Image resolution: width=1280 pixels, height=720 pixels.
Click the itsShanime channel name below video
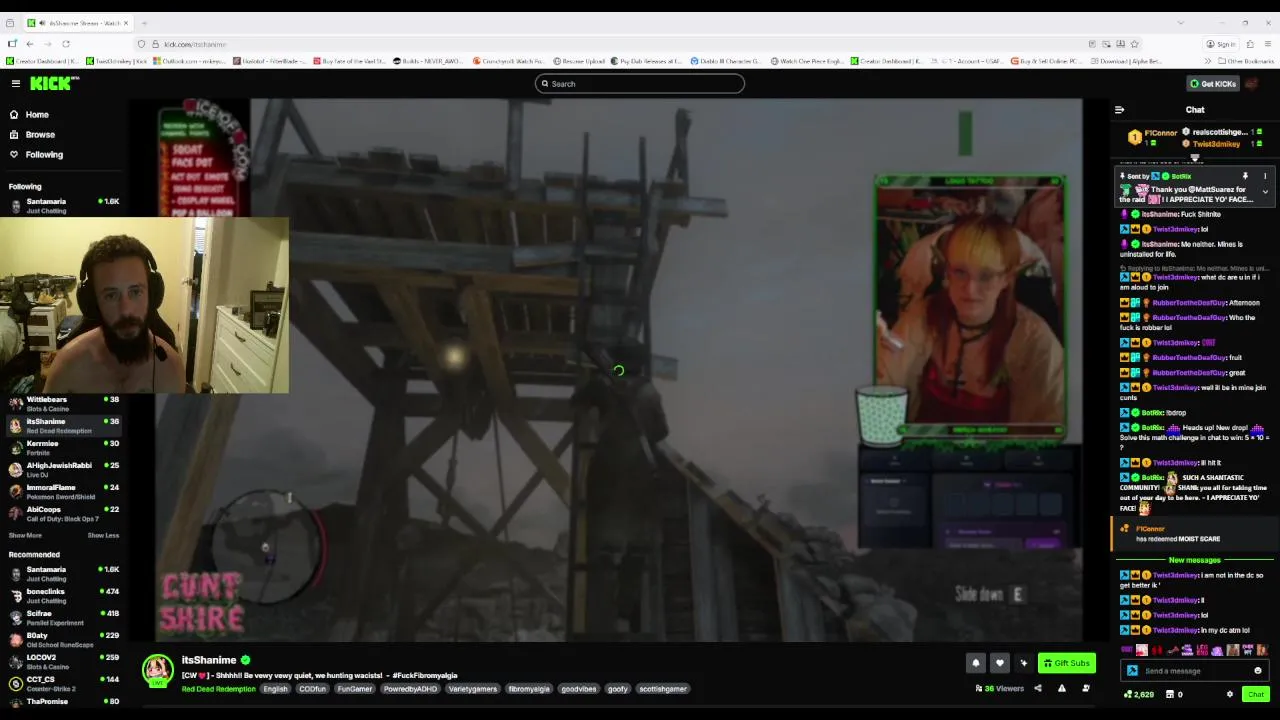(x=209, y=661)
